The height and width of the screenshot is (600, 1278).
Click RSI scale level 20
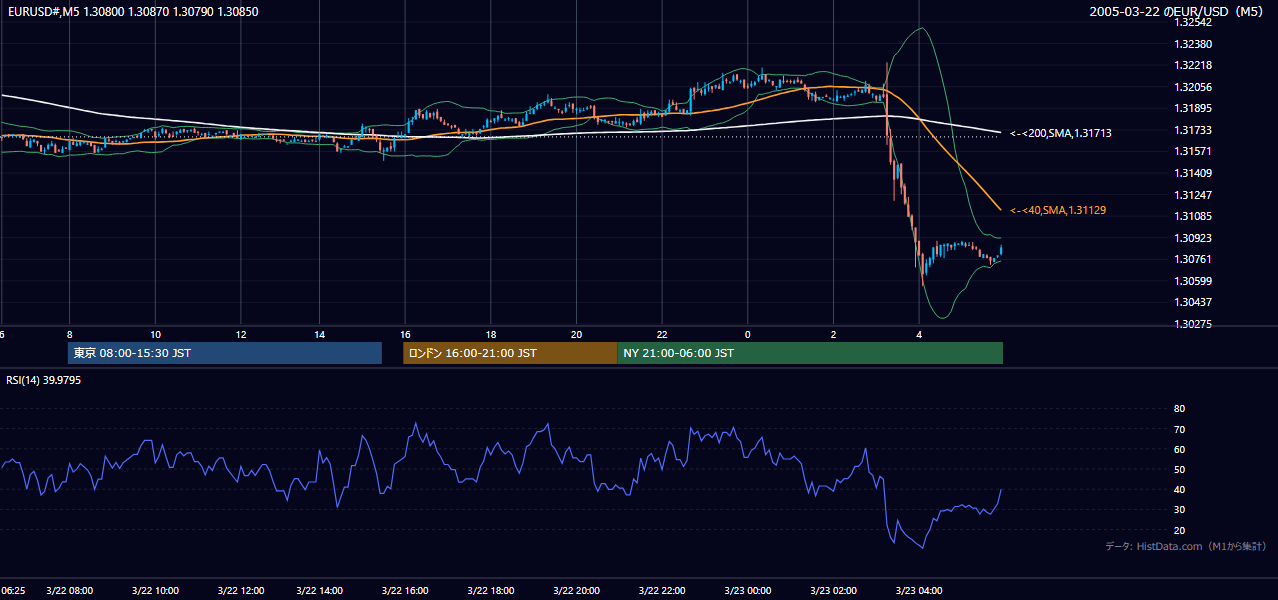click(x=1179, y=530)
